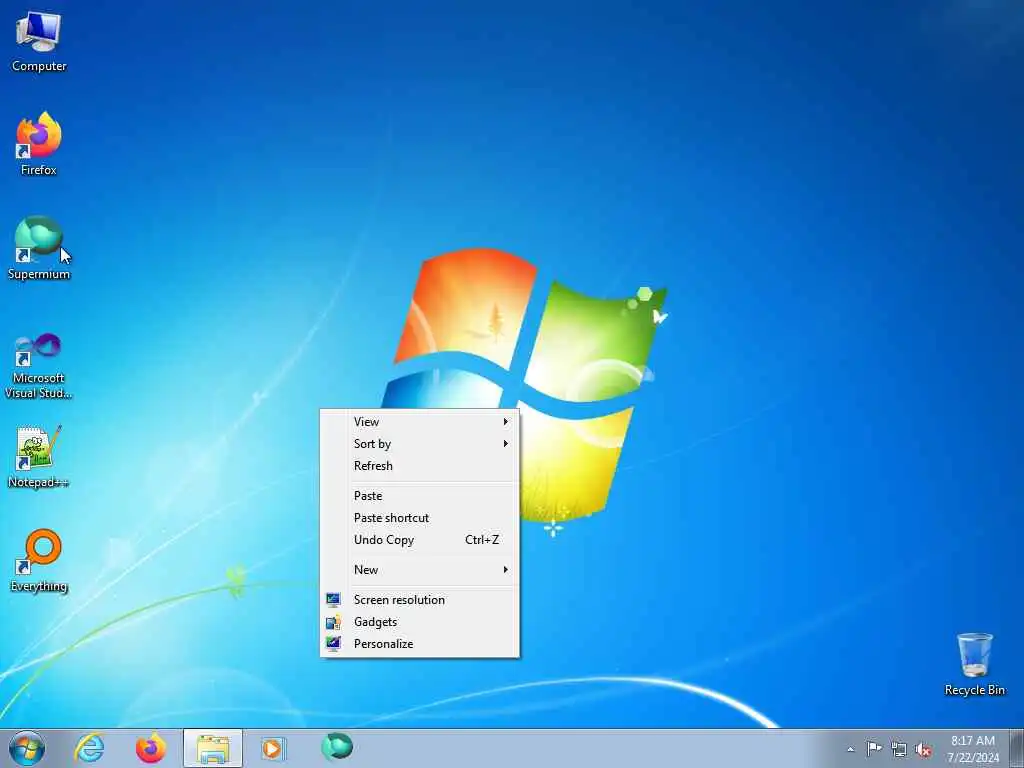Choose Undo Copy in the context menu

click(x=419, y=540)
